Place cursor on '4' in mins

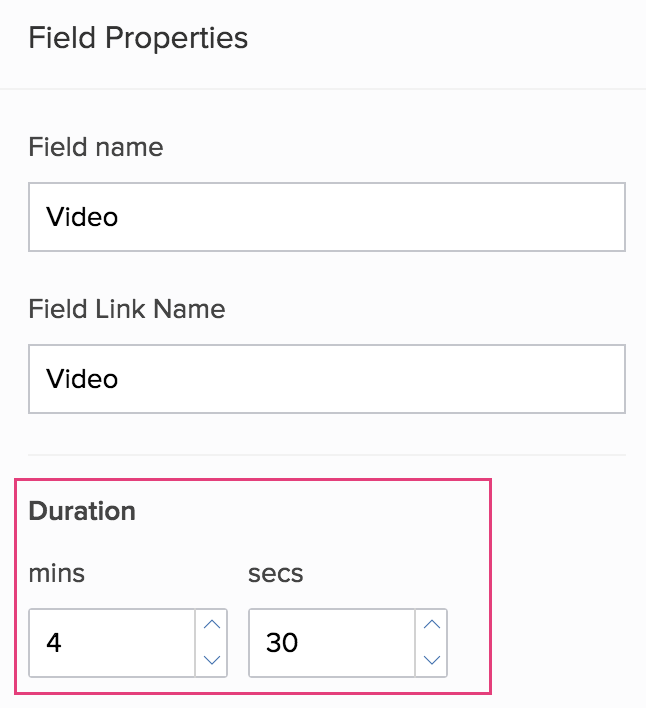[x=54, y=643]
